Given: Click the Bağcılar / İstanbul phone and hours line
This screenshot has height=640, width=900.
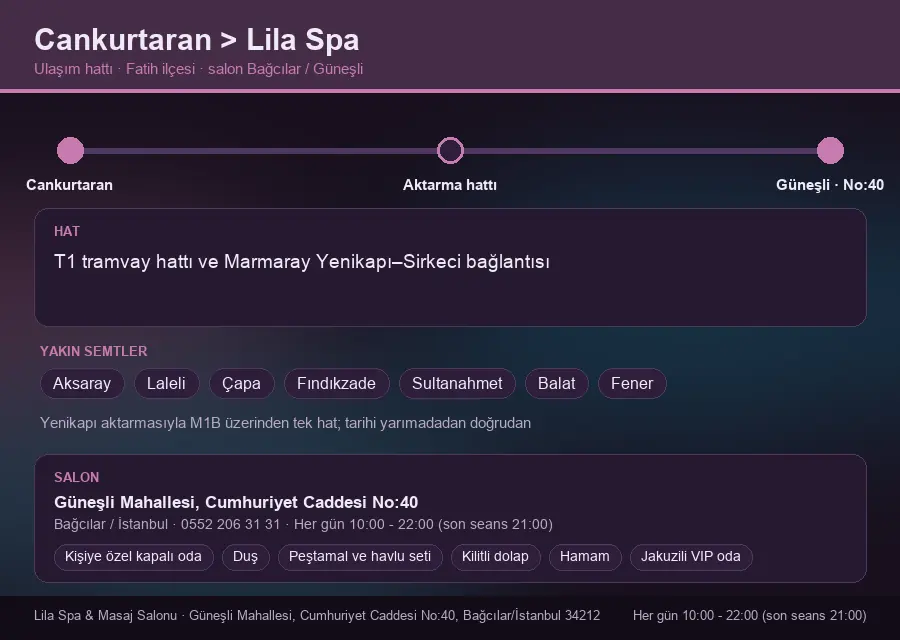Looking at the screenshot, I should [x=303, y=524].
